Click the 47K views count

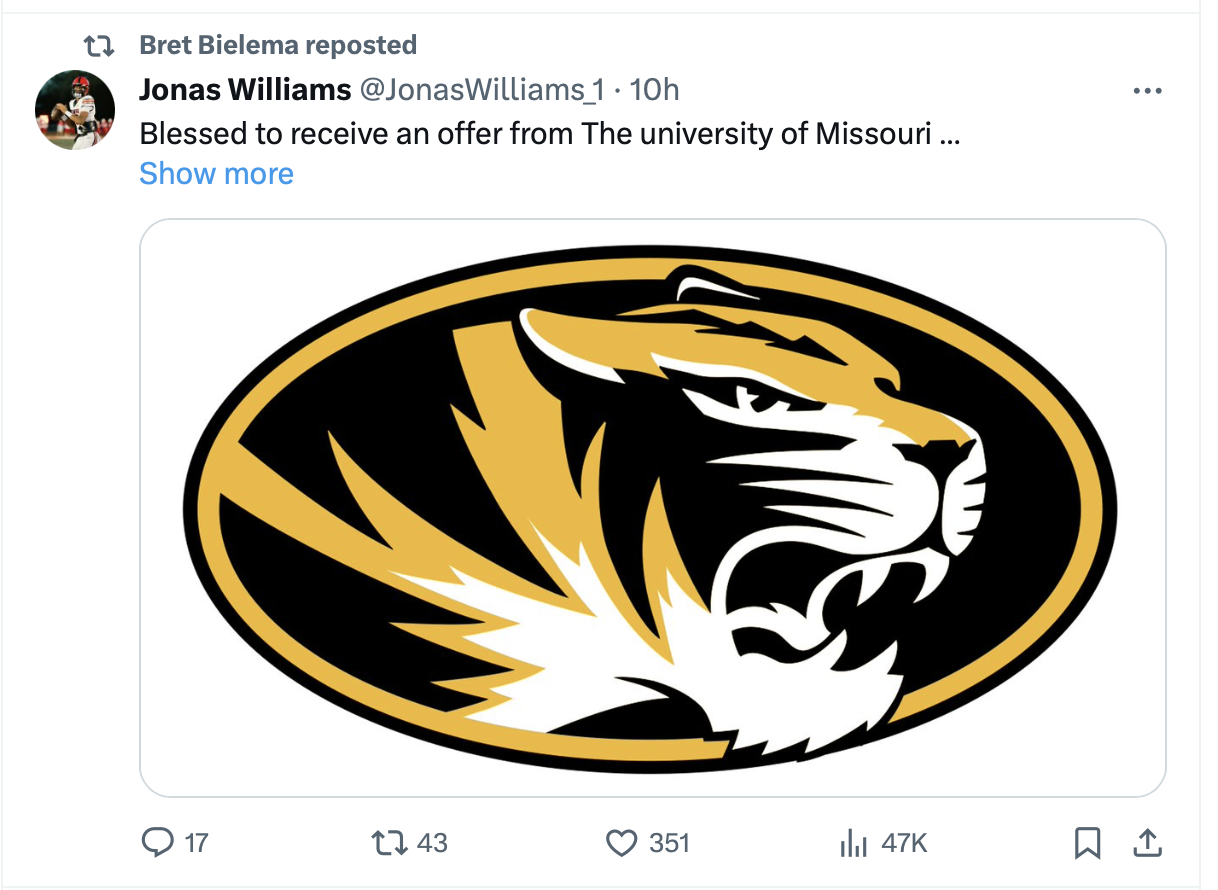904,843
